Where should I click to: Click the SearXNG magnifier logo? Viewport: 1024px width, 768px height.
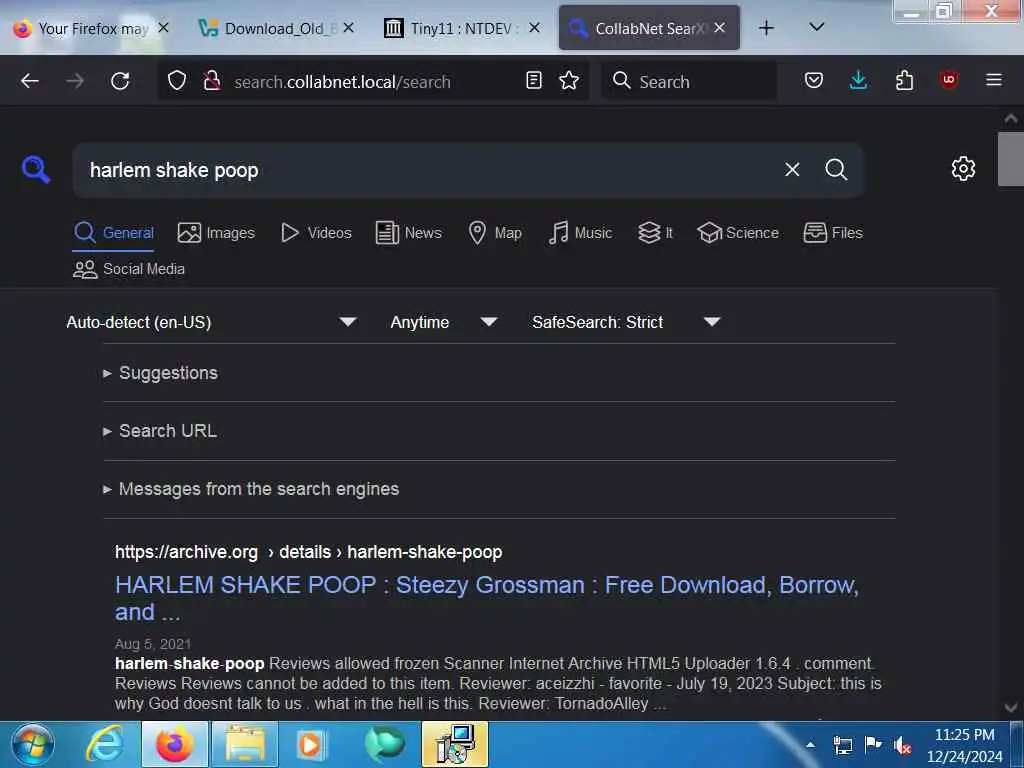click(x=35, y=170)
